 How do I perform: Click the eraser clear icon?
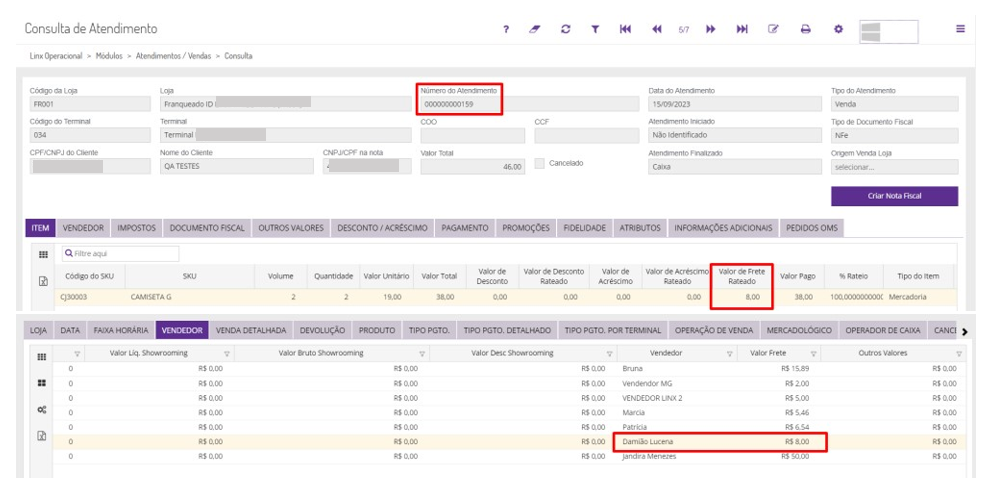tap(535, 30)
